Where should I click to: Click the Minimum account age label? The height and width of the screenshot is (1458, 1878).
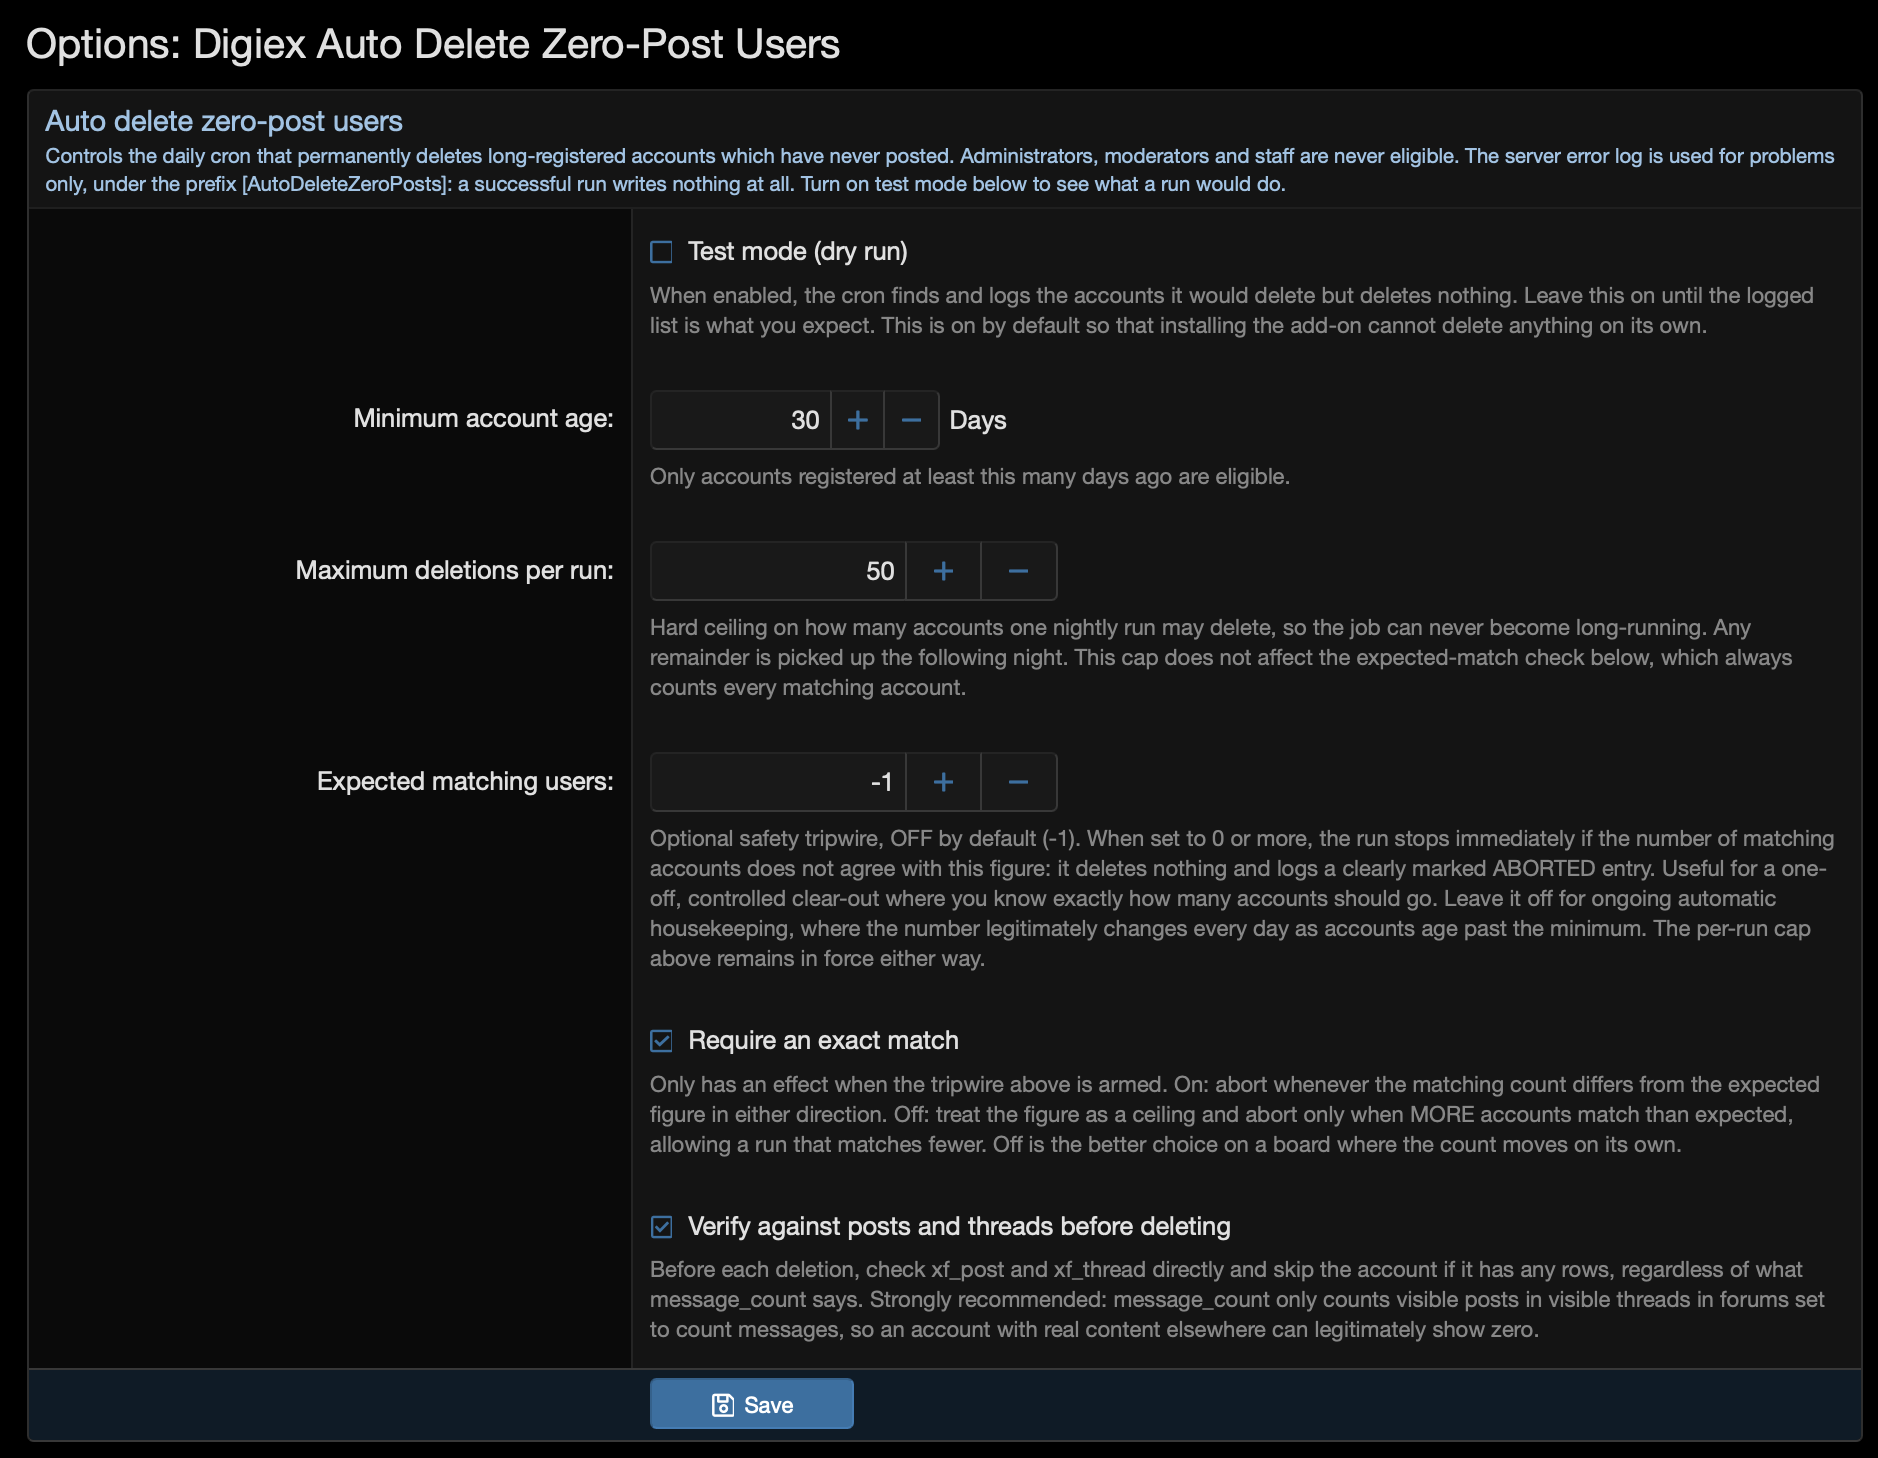(483, 419)
